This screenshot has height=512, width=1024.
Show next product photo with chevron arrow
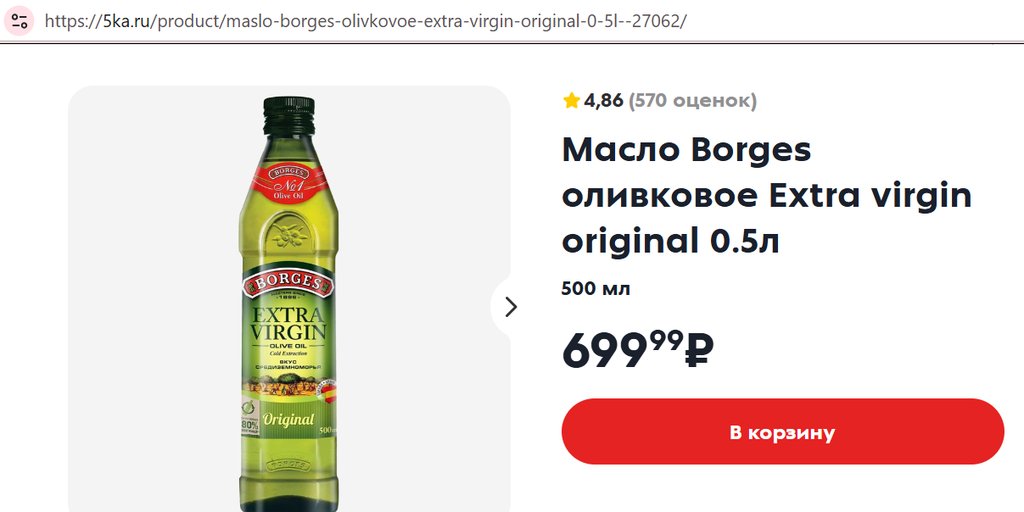point(511,307)
